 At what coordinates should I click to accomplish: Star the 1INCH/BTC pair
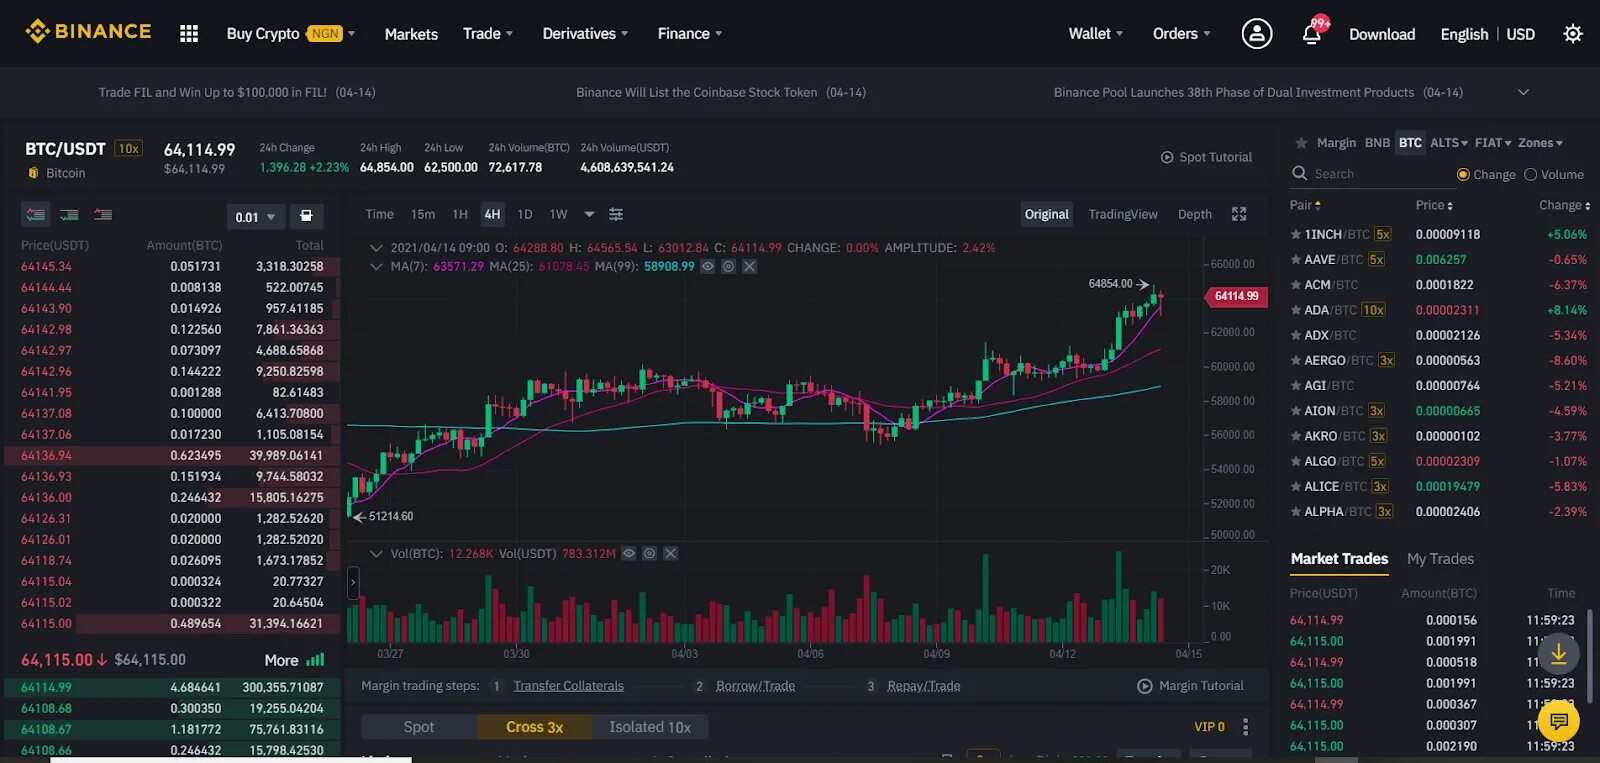(x=1296, y=234)
